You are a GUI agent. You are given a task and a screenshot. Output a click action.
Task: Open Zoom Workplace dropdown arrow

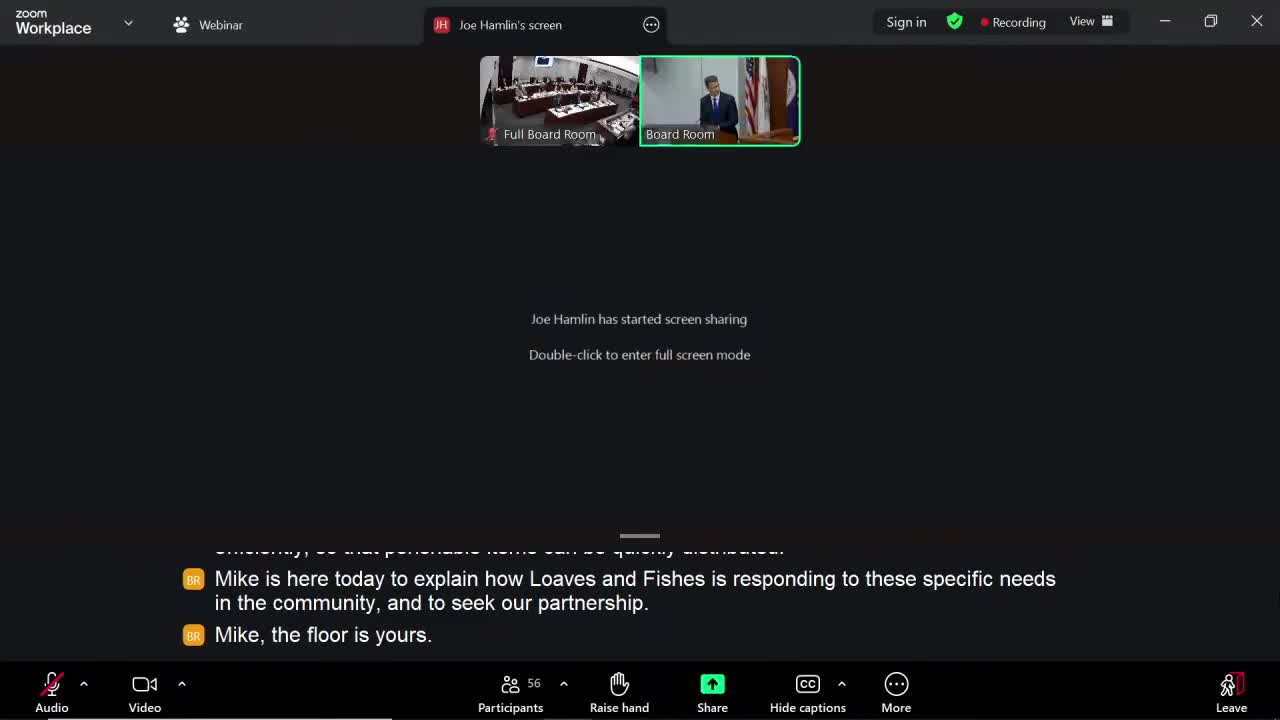tap(128, 22)
